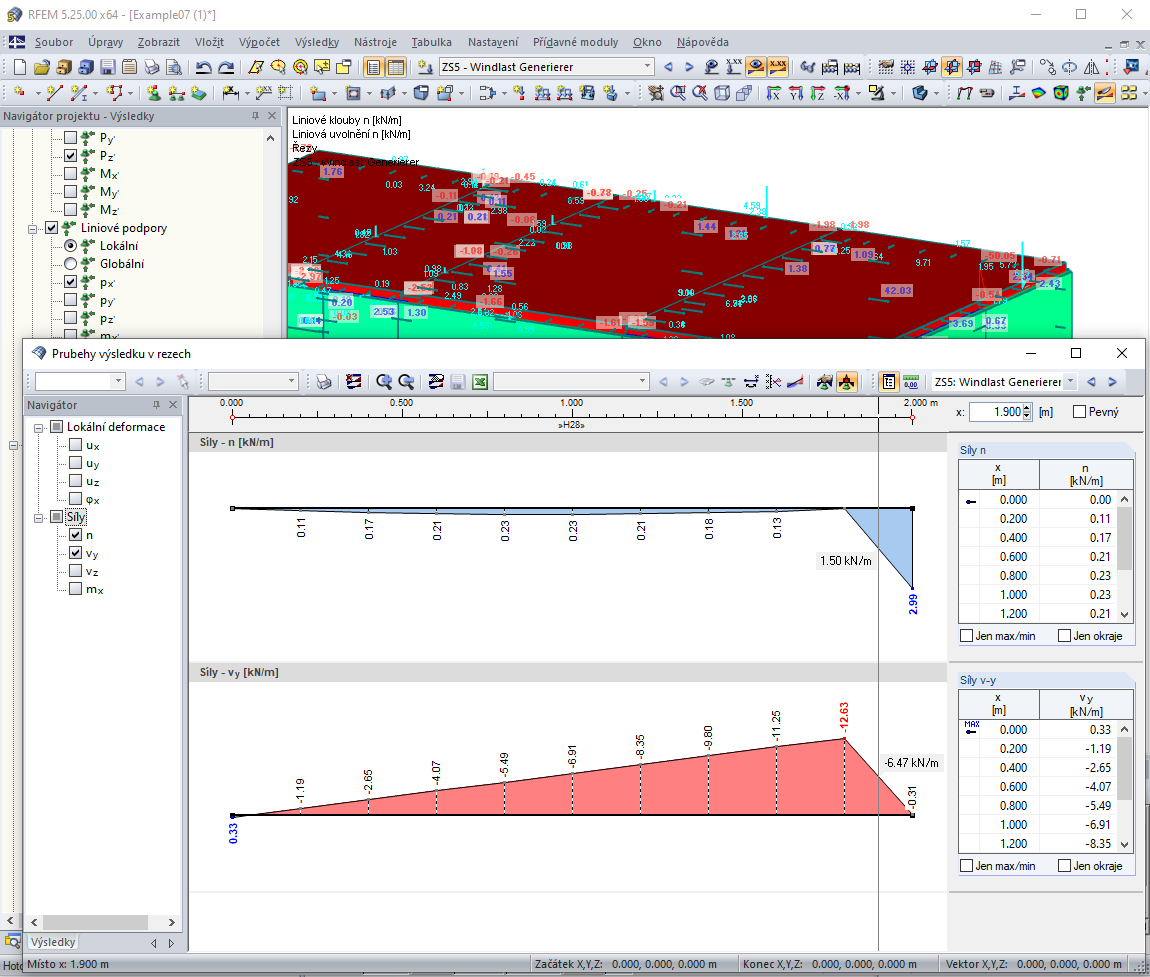Toggle result values x.xx display icon
Image resolution: width=1150 pixels, height=977 pixels.
coord(777,67)
